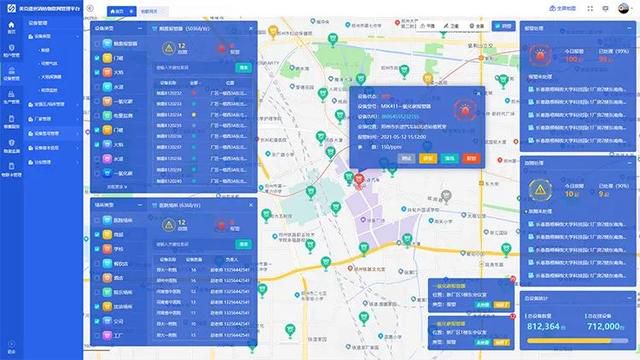Open the user avatar menu

(x=623, y=8)
